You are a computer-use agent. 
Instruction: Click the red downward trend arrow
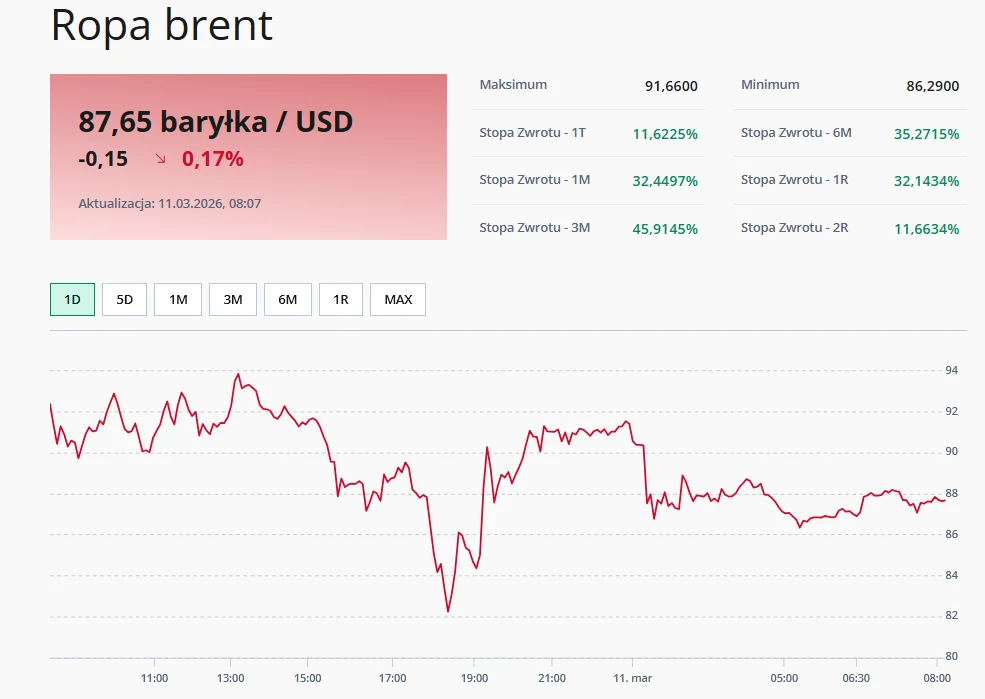coord(162,158)
